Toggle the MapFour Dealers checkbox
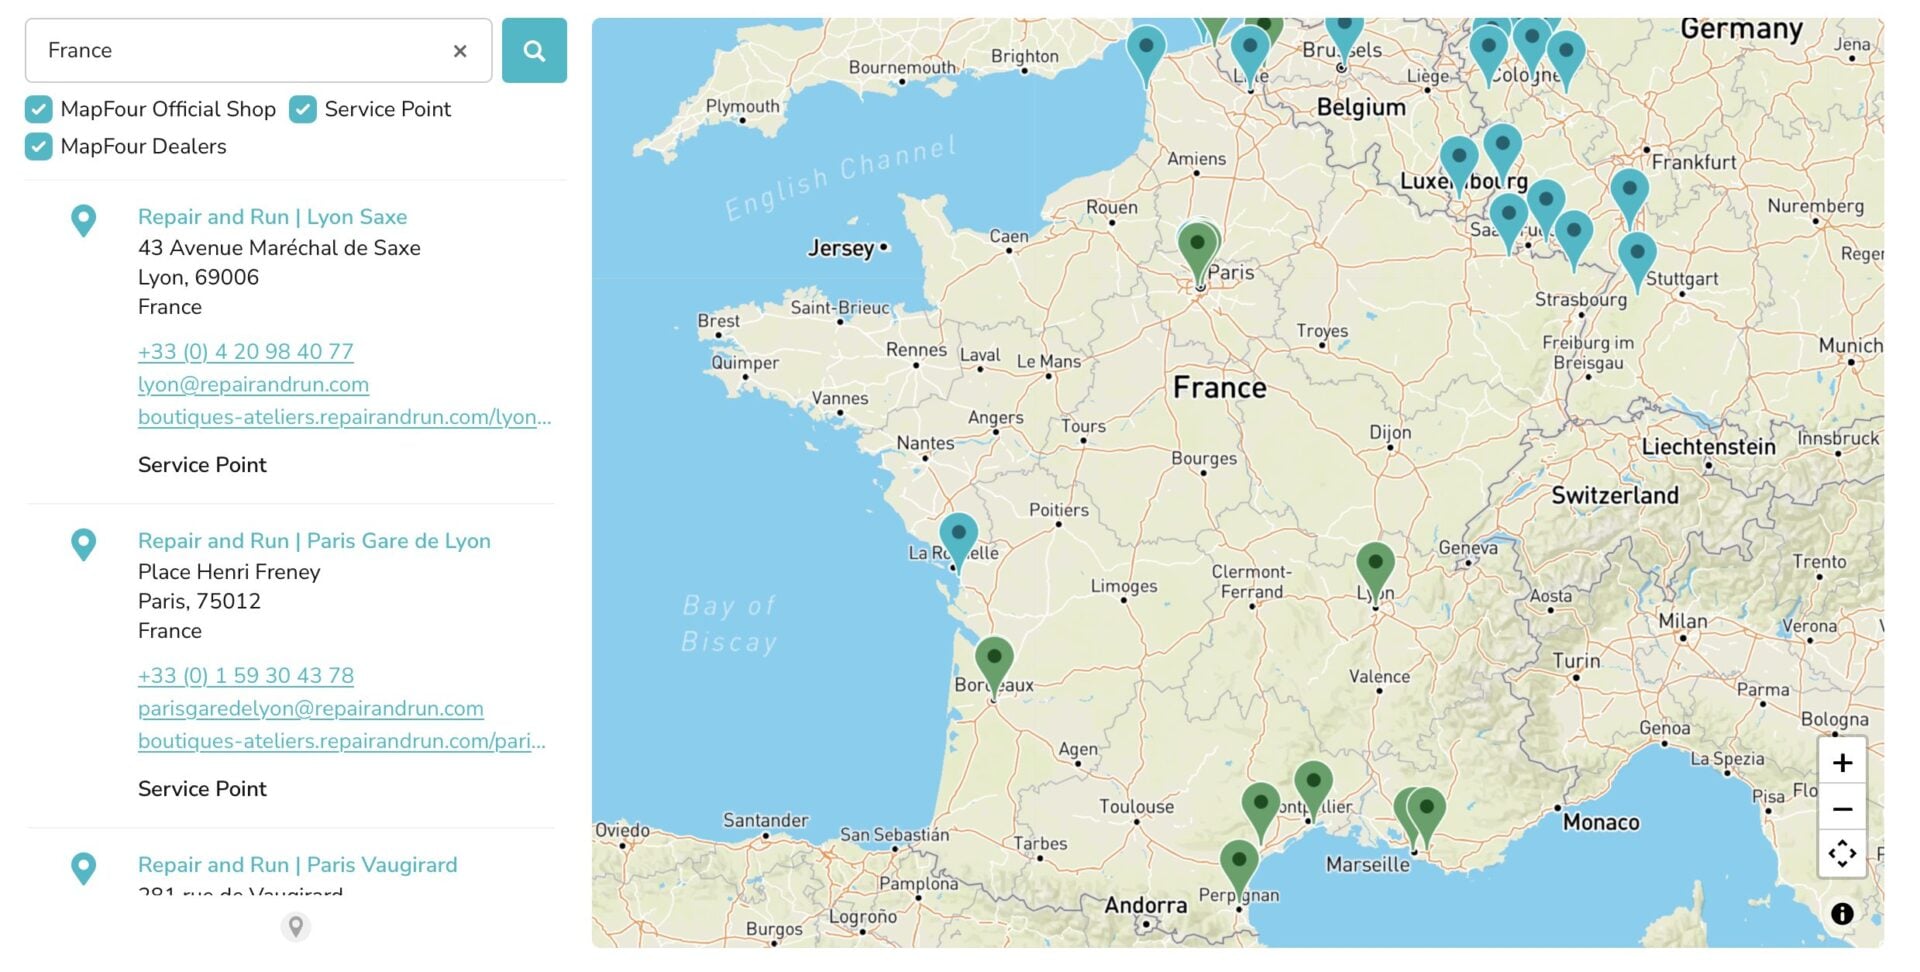This screenshot has width=1920, height=972. click(x=38, y=146)
